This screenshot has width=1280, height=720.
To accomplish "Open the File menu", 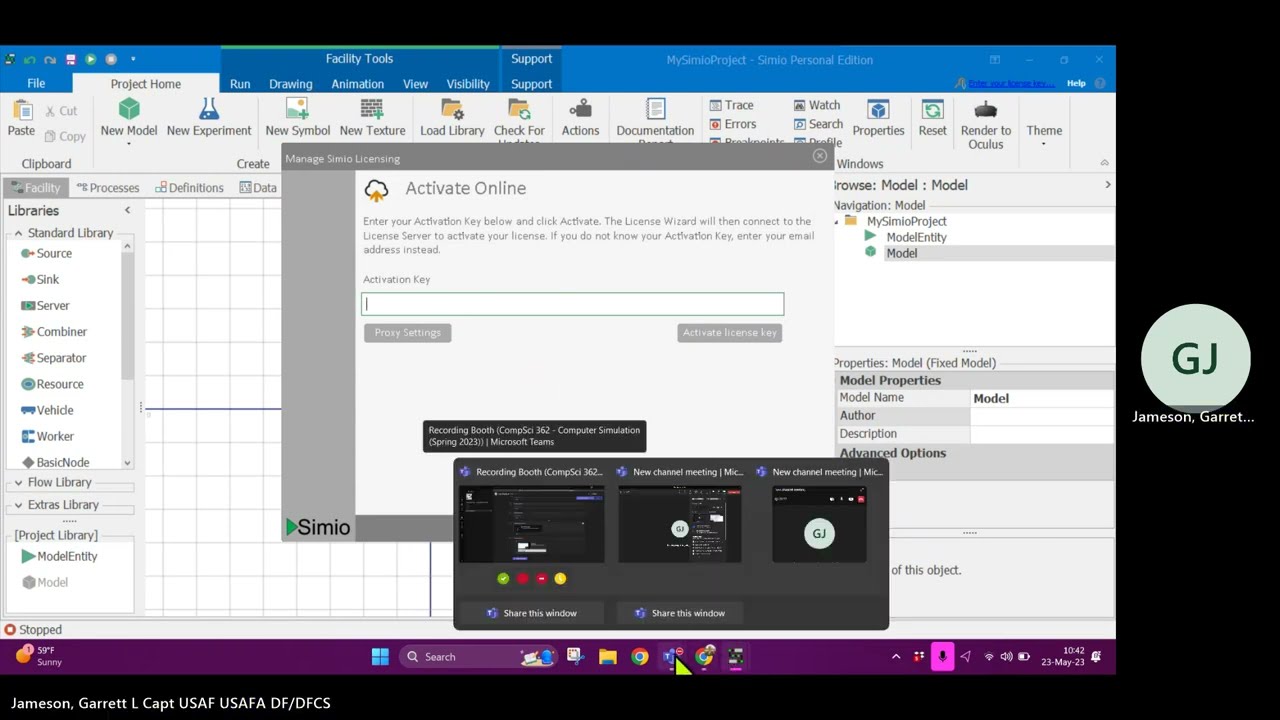I will (x=36, y=84).
